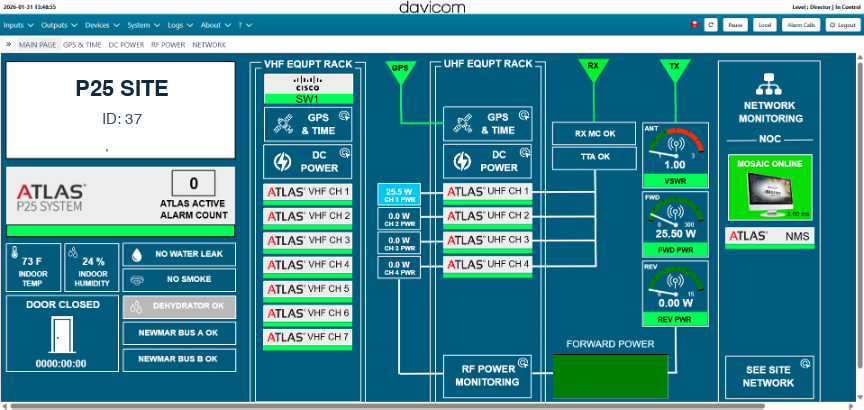Screen dimensions: 864x410
Task: Click the NEWMAR BUS B OK status
Action: coord(179,359)
